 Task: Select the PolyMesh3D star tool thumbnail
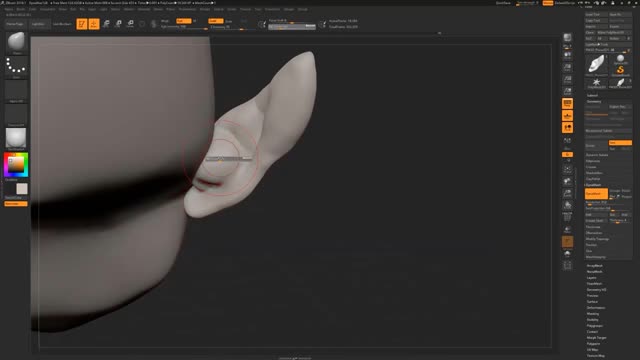(596, 83)
